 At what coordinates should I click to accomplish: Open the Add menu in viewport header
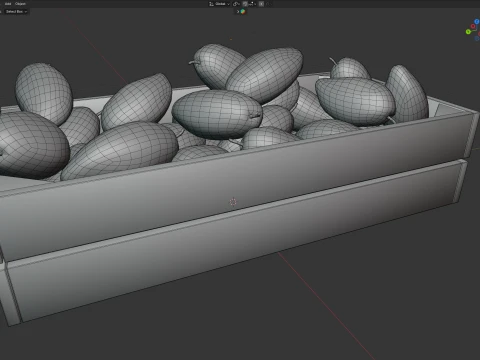click(8, 4)
